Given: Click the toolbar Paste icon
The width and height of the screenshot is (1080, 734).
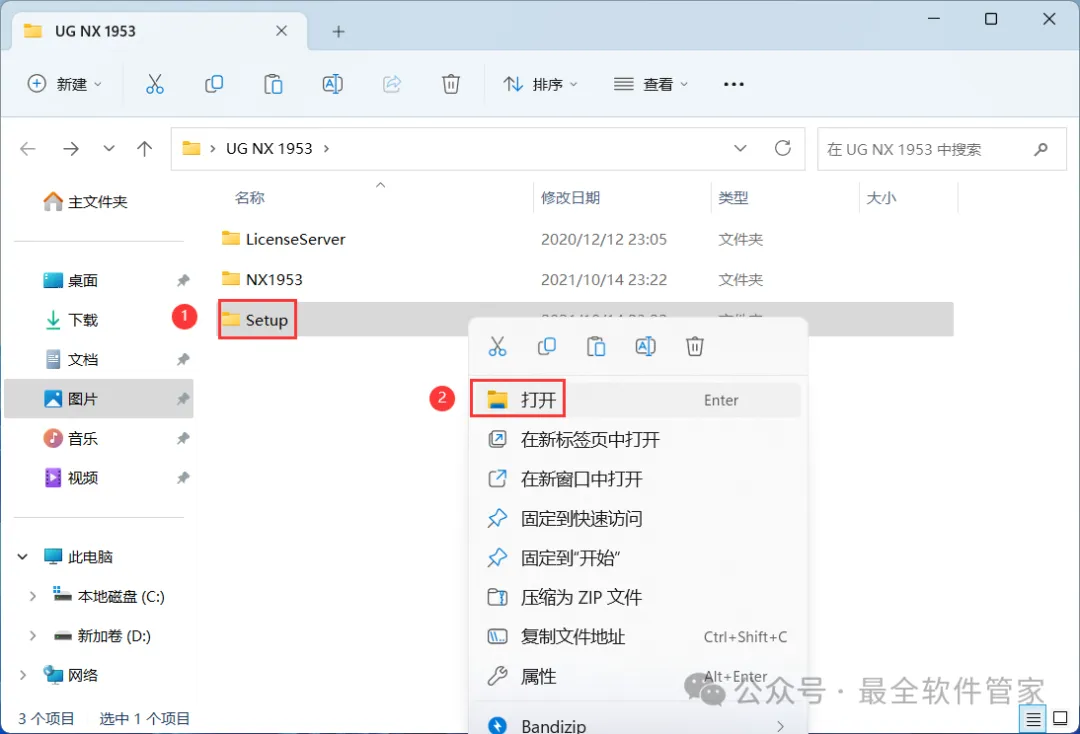Looking at the screenshot, I should 273,84.
